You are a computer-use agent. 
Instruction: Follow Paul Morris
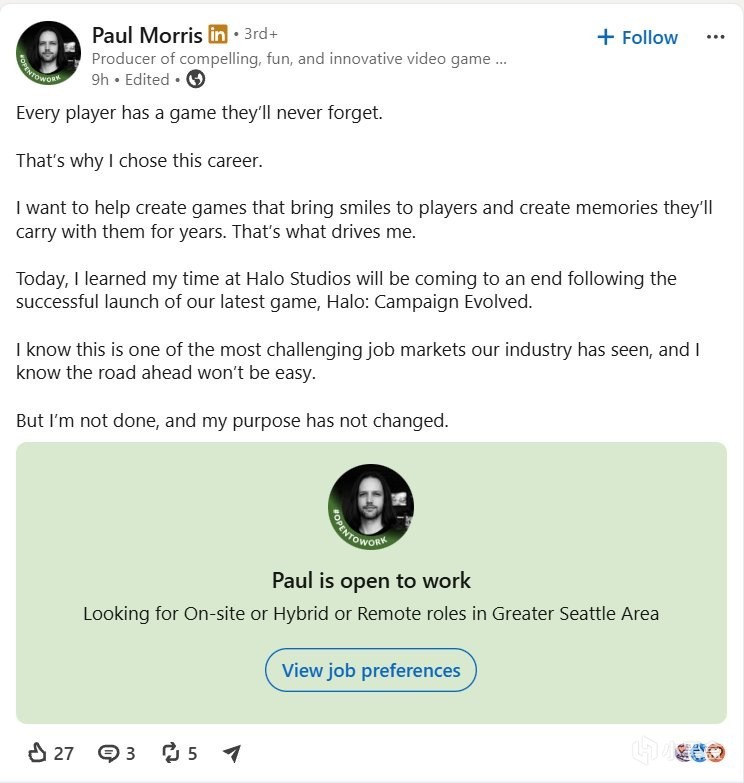(638, 37)
